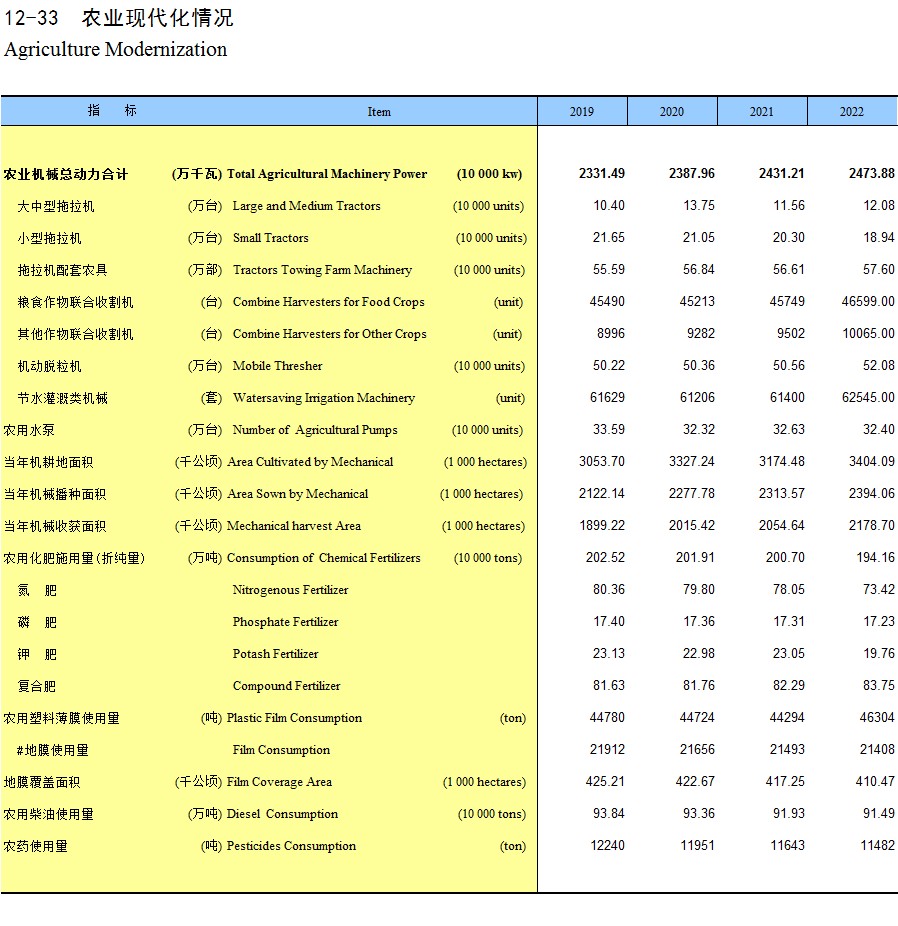Click 'Combine Harvesters for Other Crops' label
This screenshot has width=898, height=926.
pos(329,334)
